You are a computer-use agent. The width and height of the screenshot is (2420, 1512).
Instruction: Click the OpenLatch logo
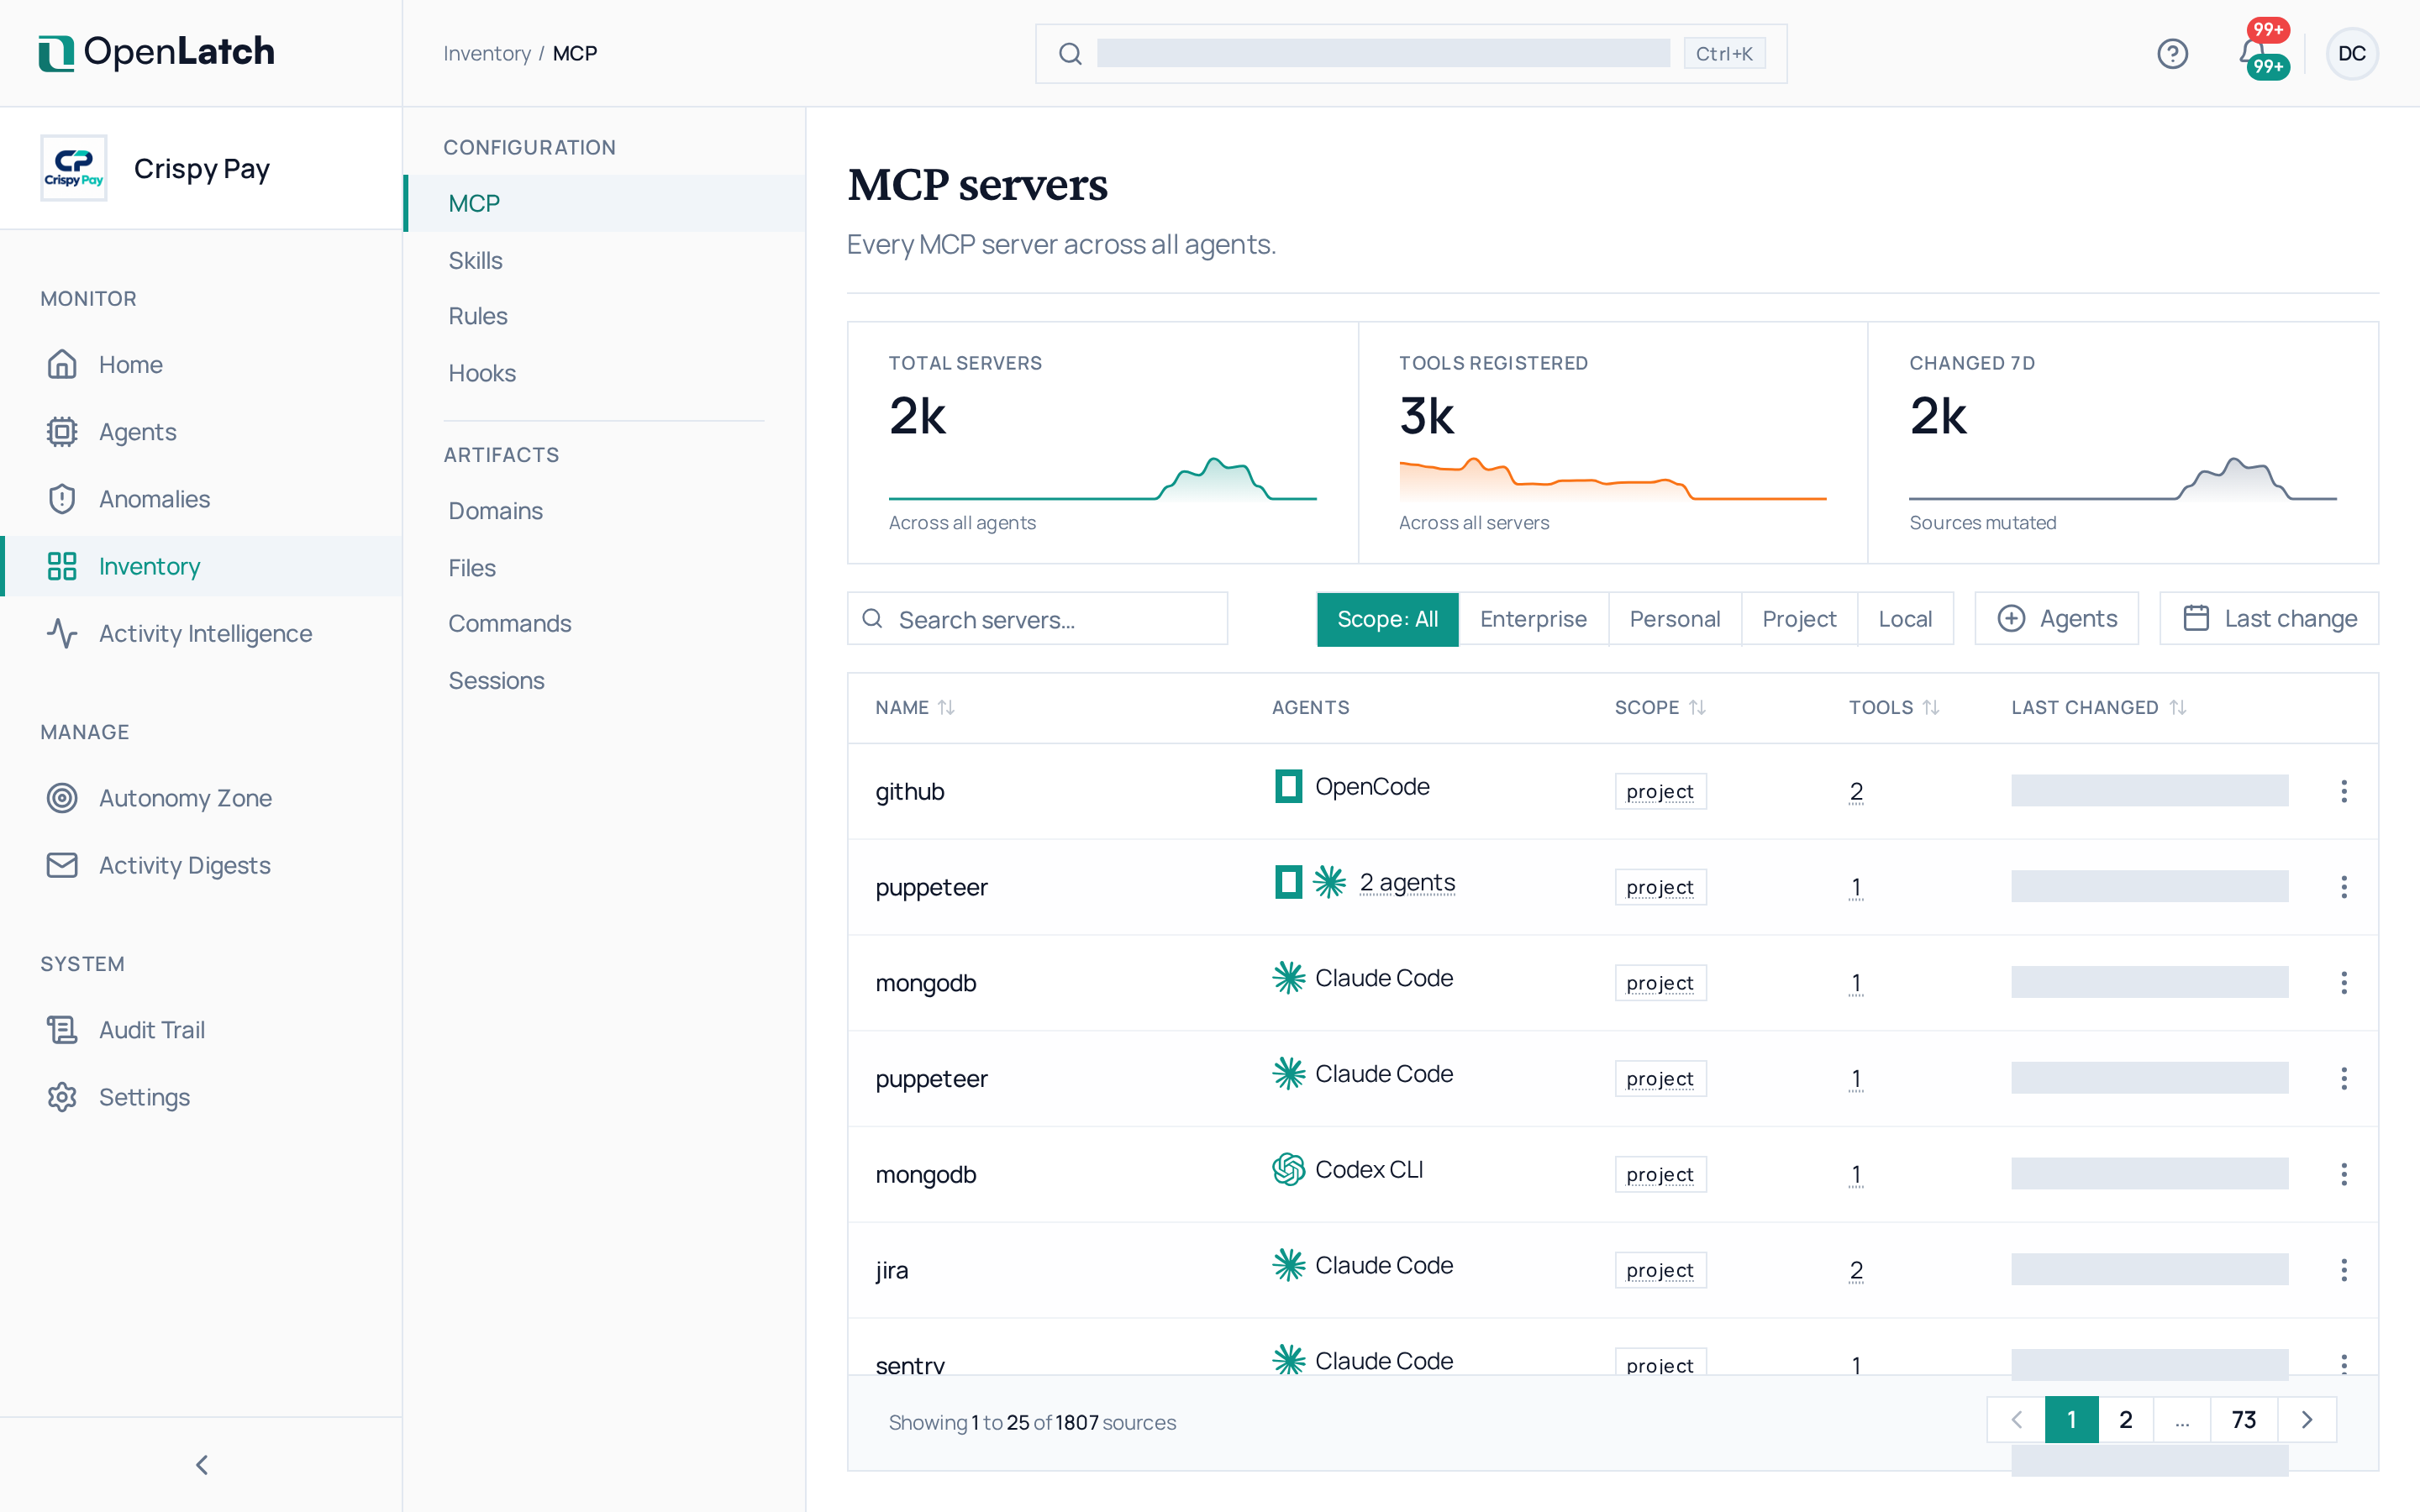(x=156, y=52)
